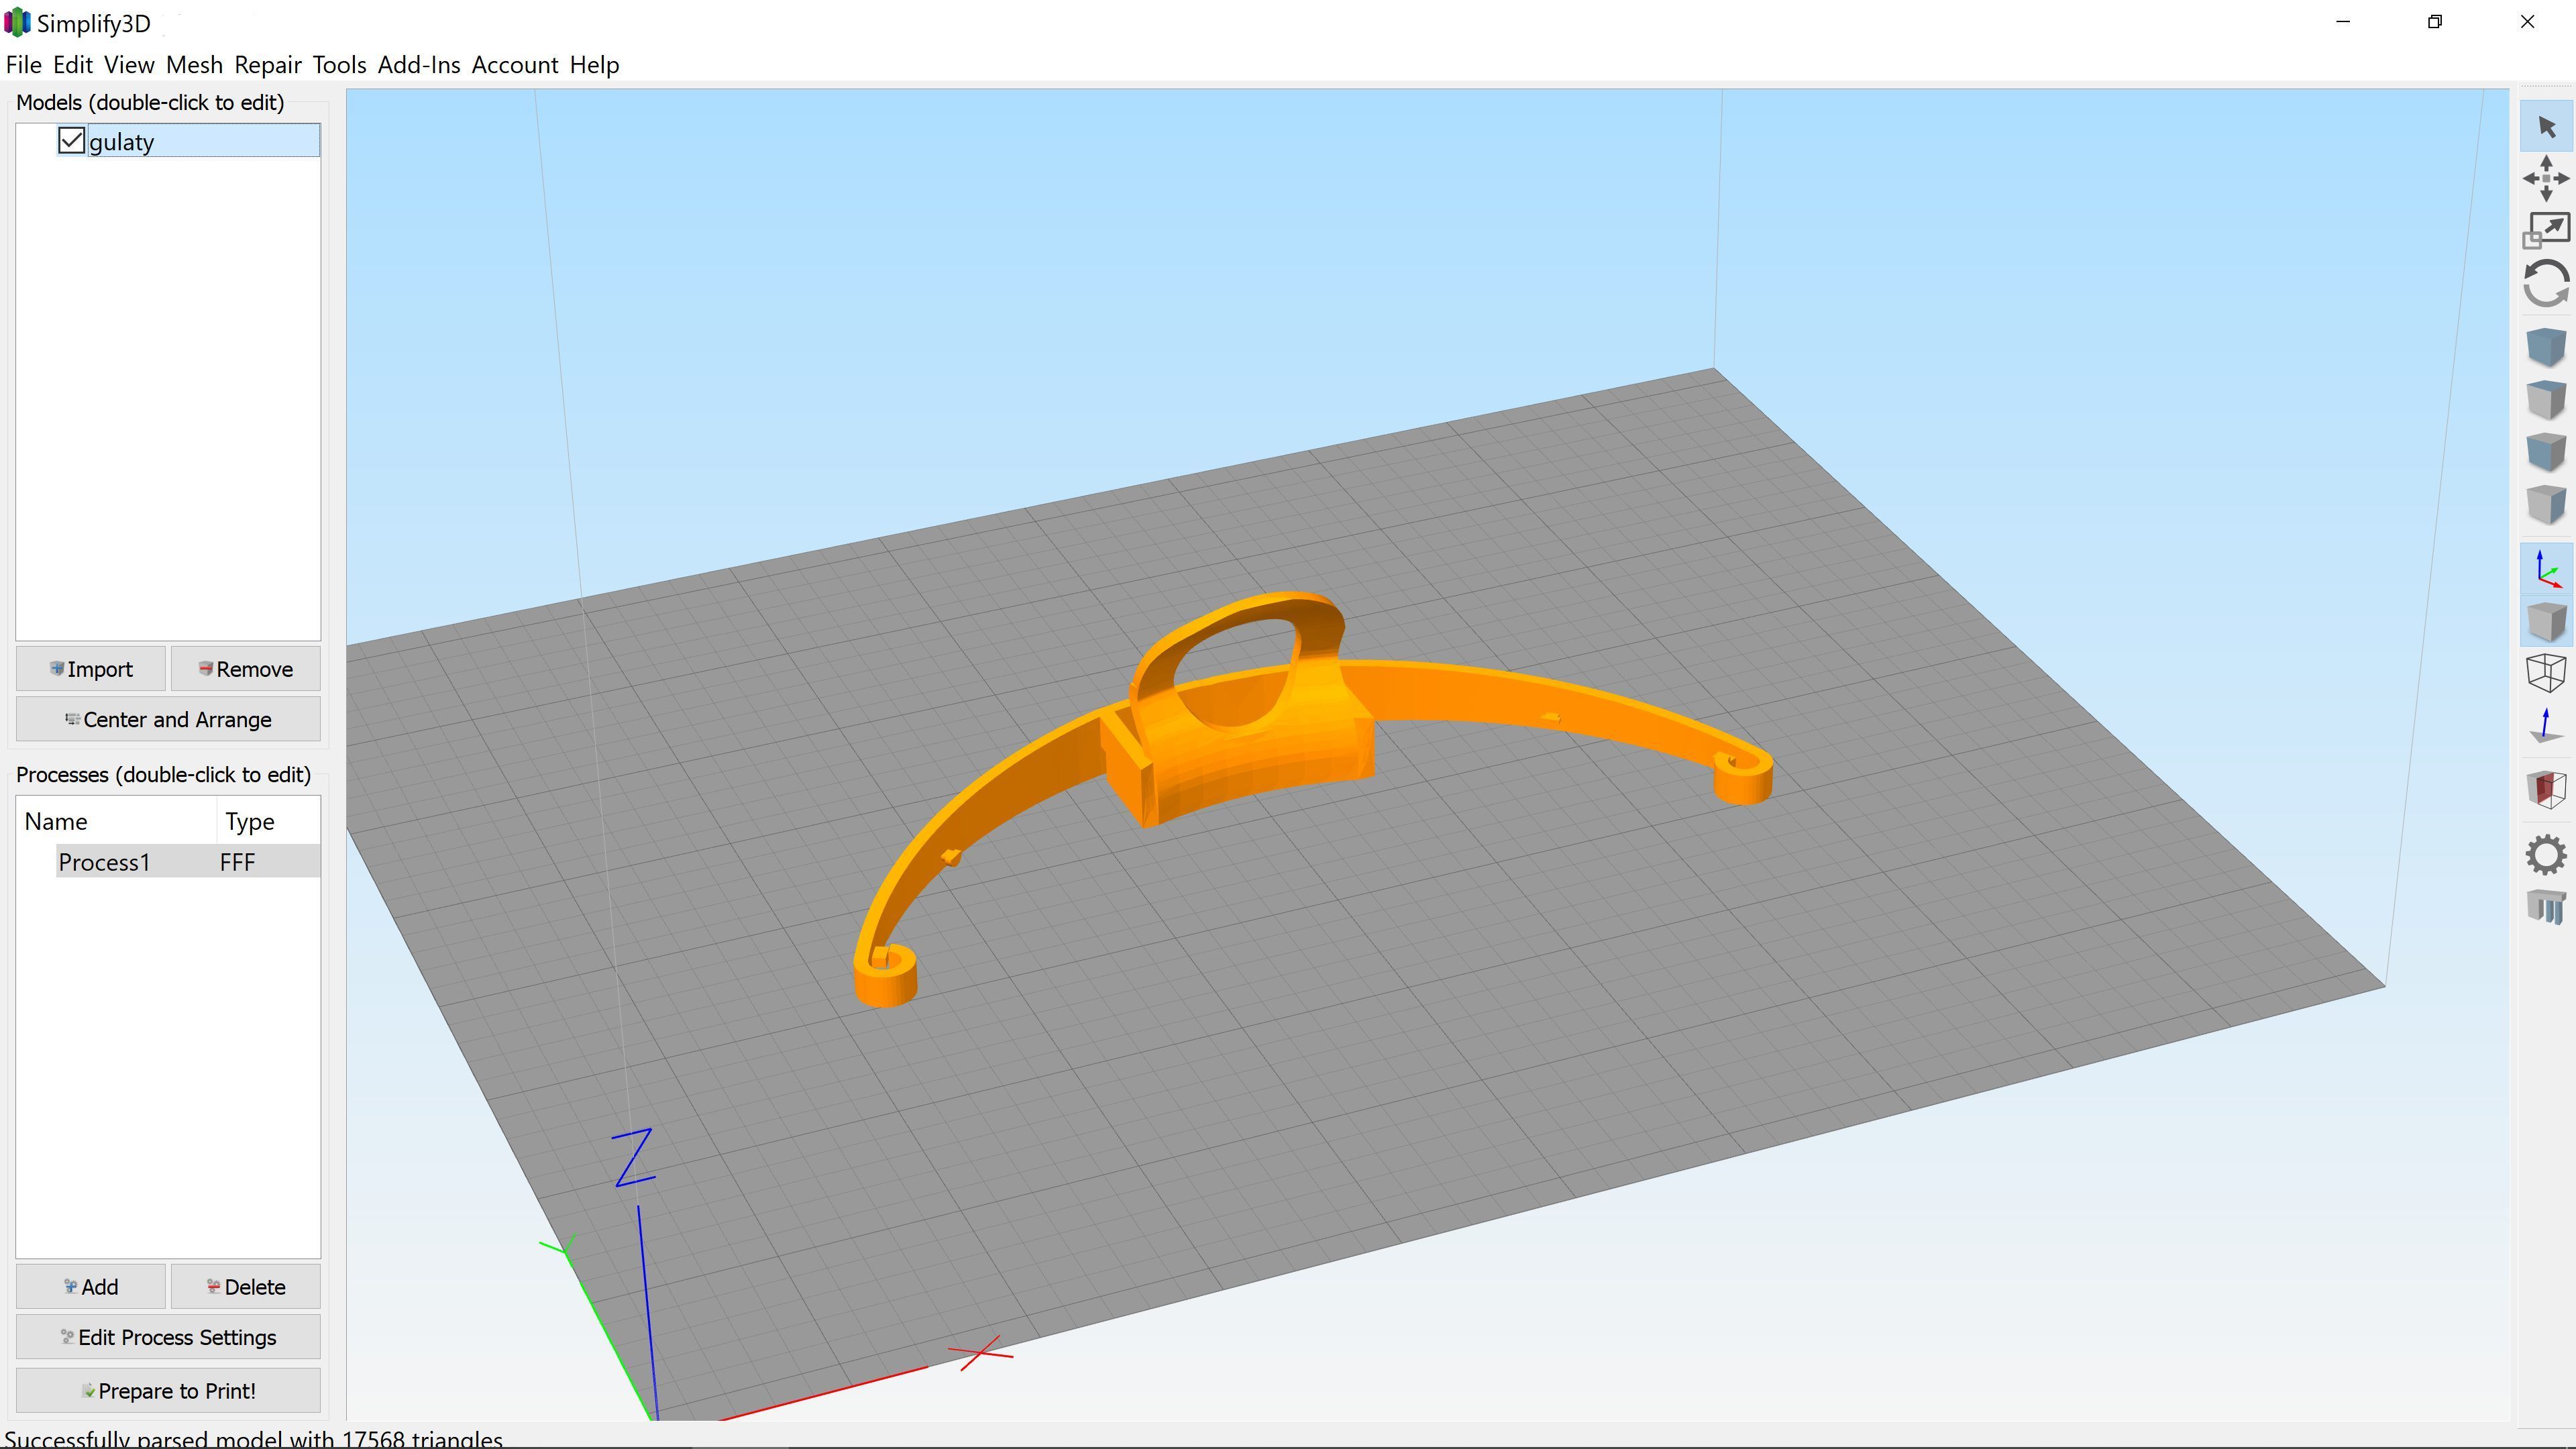Switch to the front view cube

pos(2546,451)
